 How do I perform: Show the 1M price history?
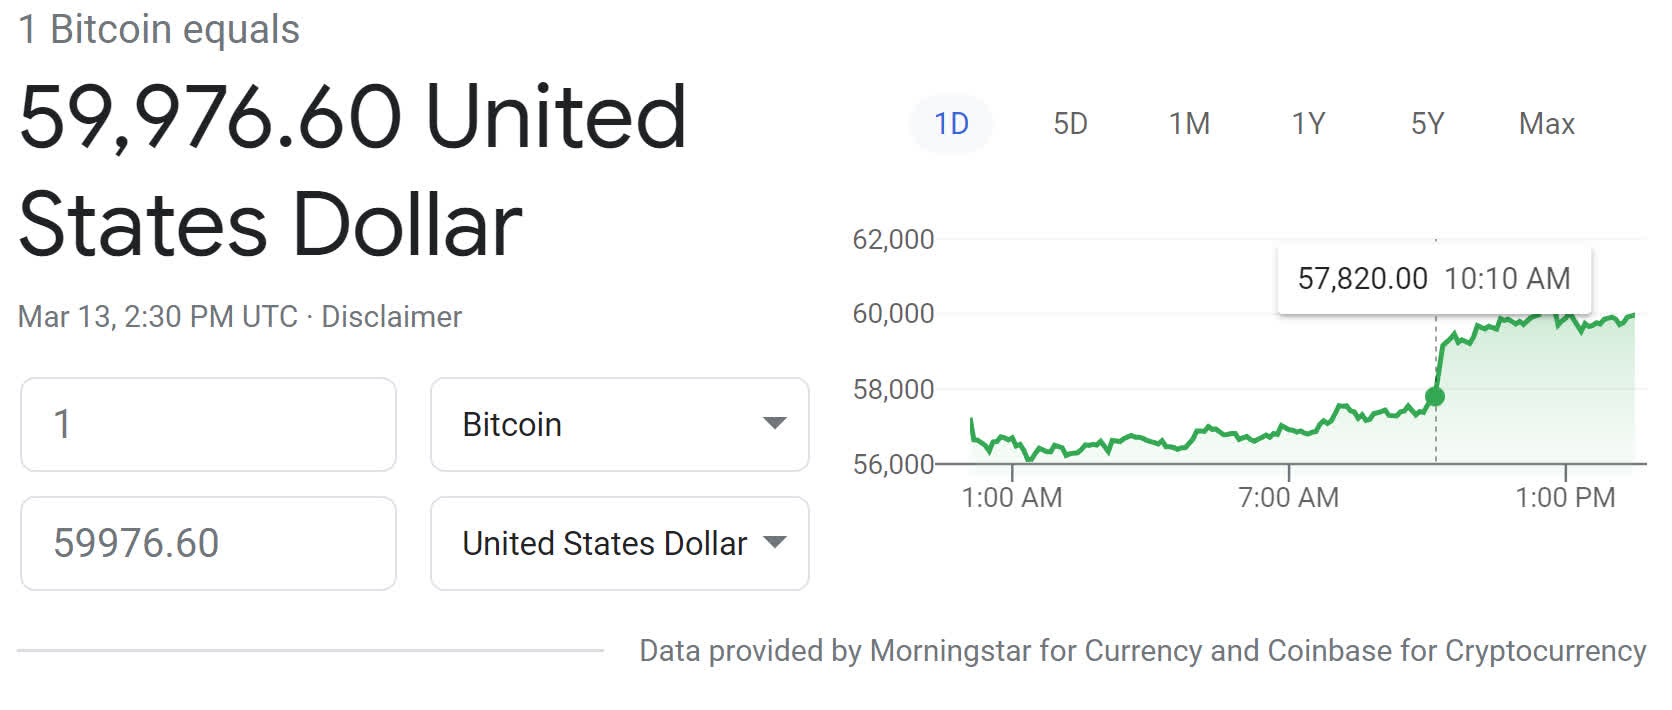(x=1189, y=124)
